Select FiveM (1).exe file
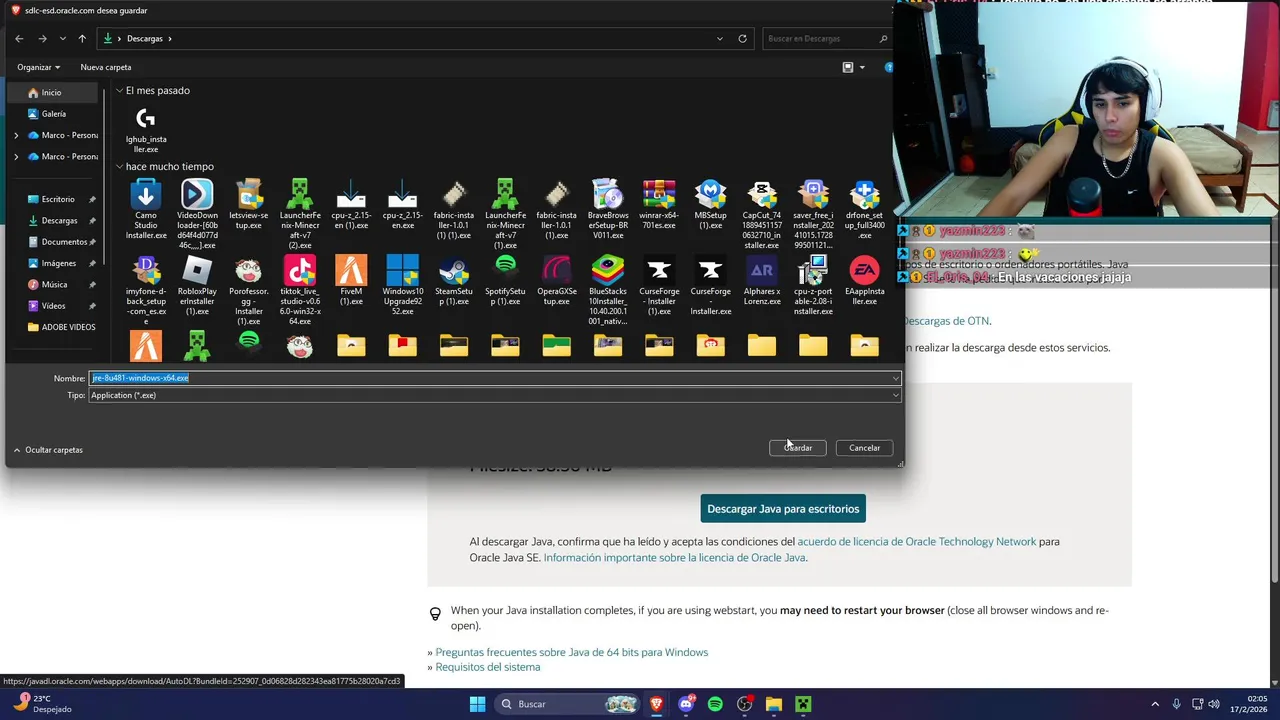 point(351,281)
